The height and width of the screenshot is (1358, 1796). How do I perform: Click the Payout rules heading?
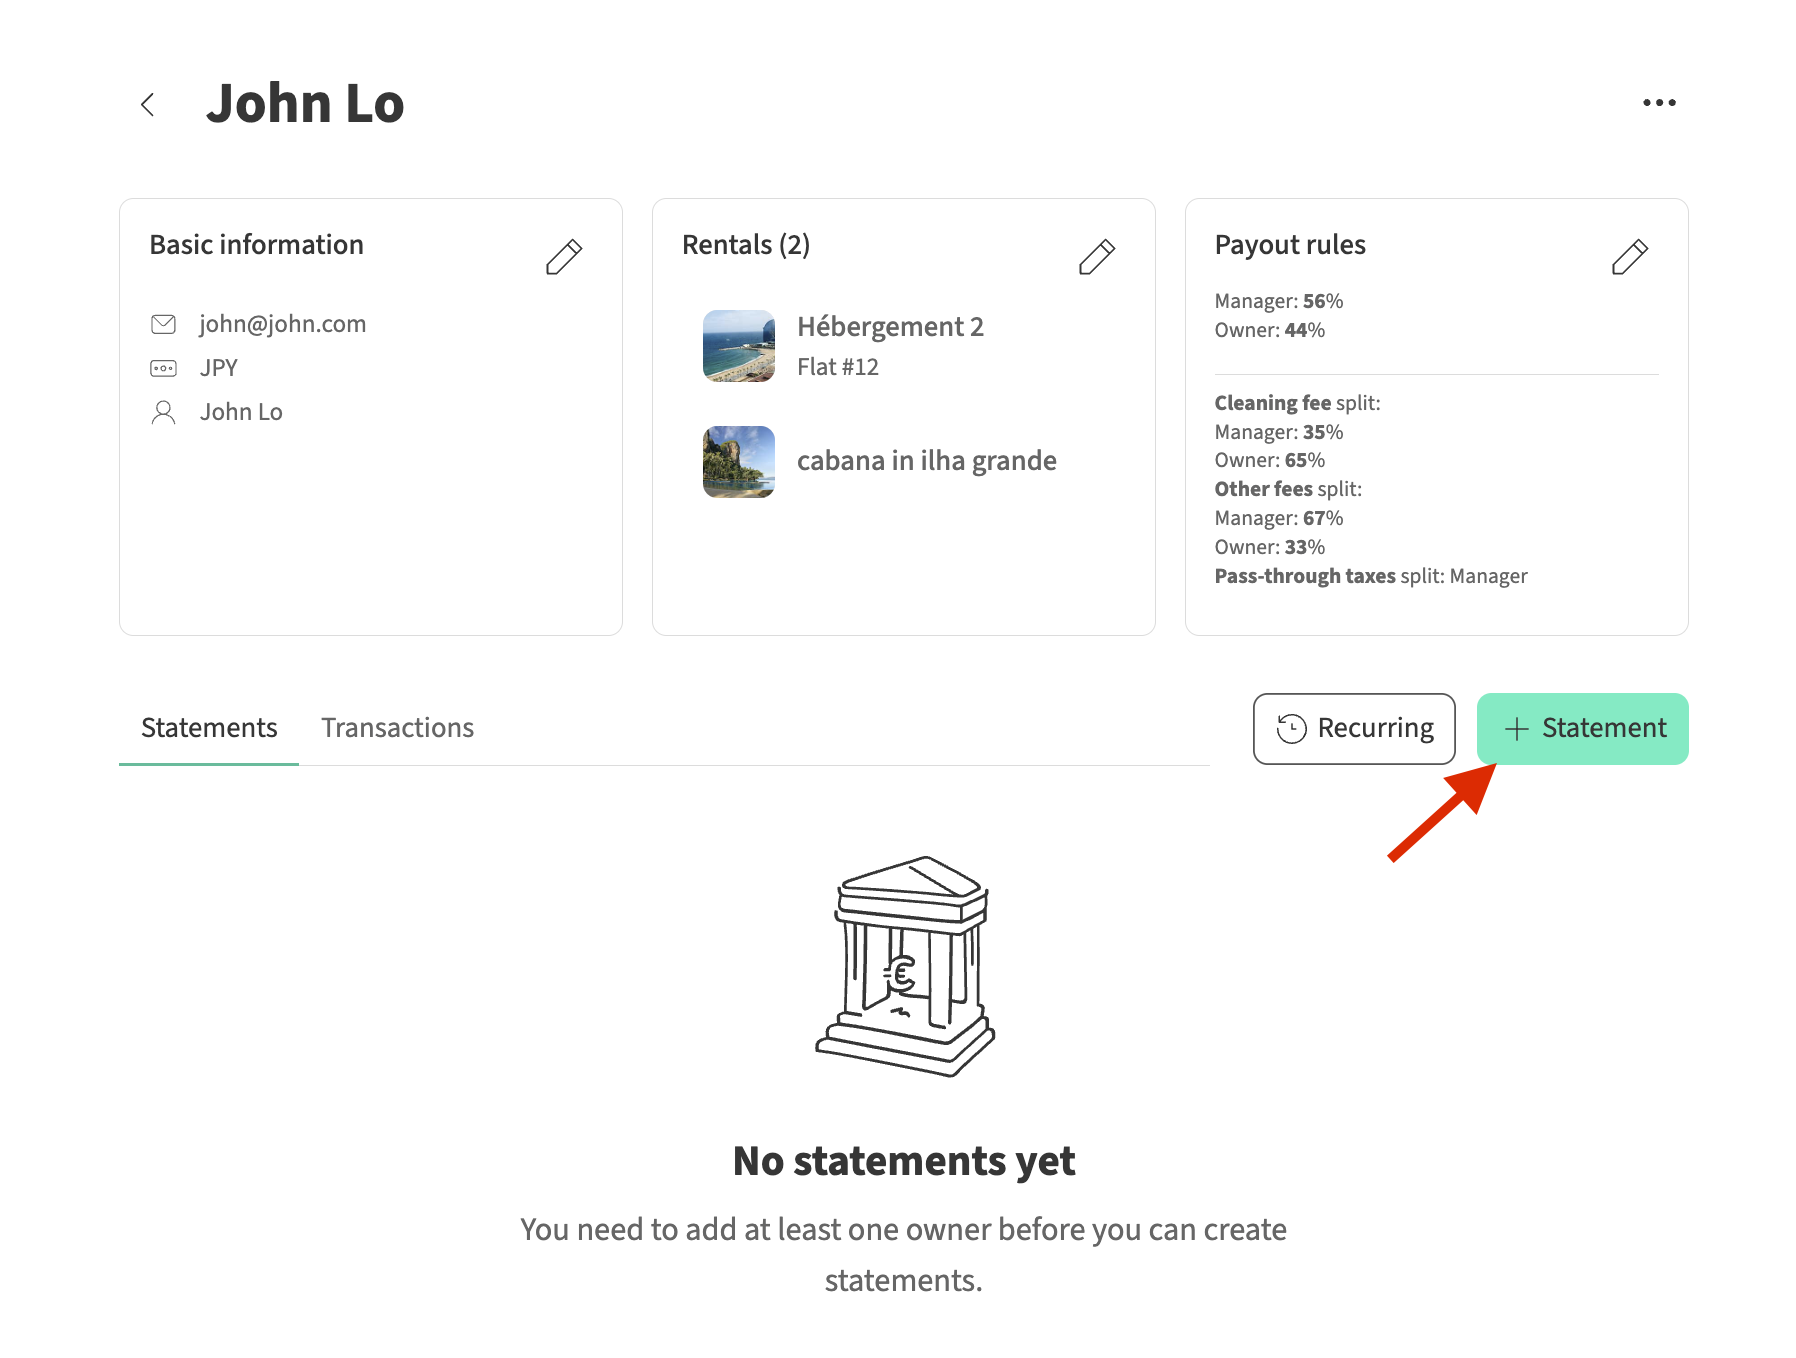point(1289,245)
